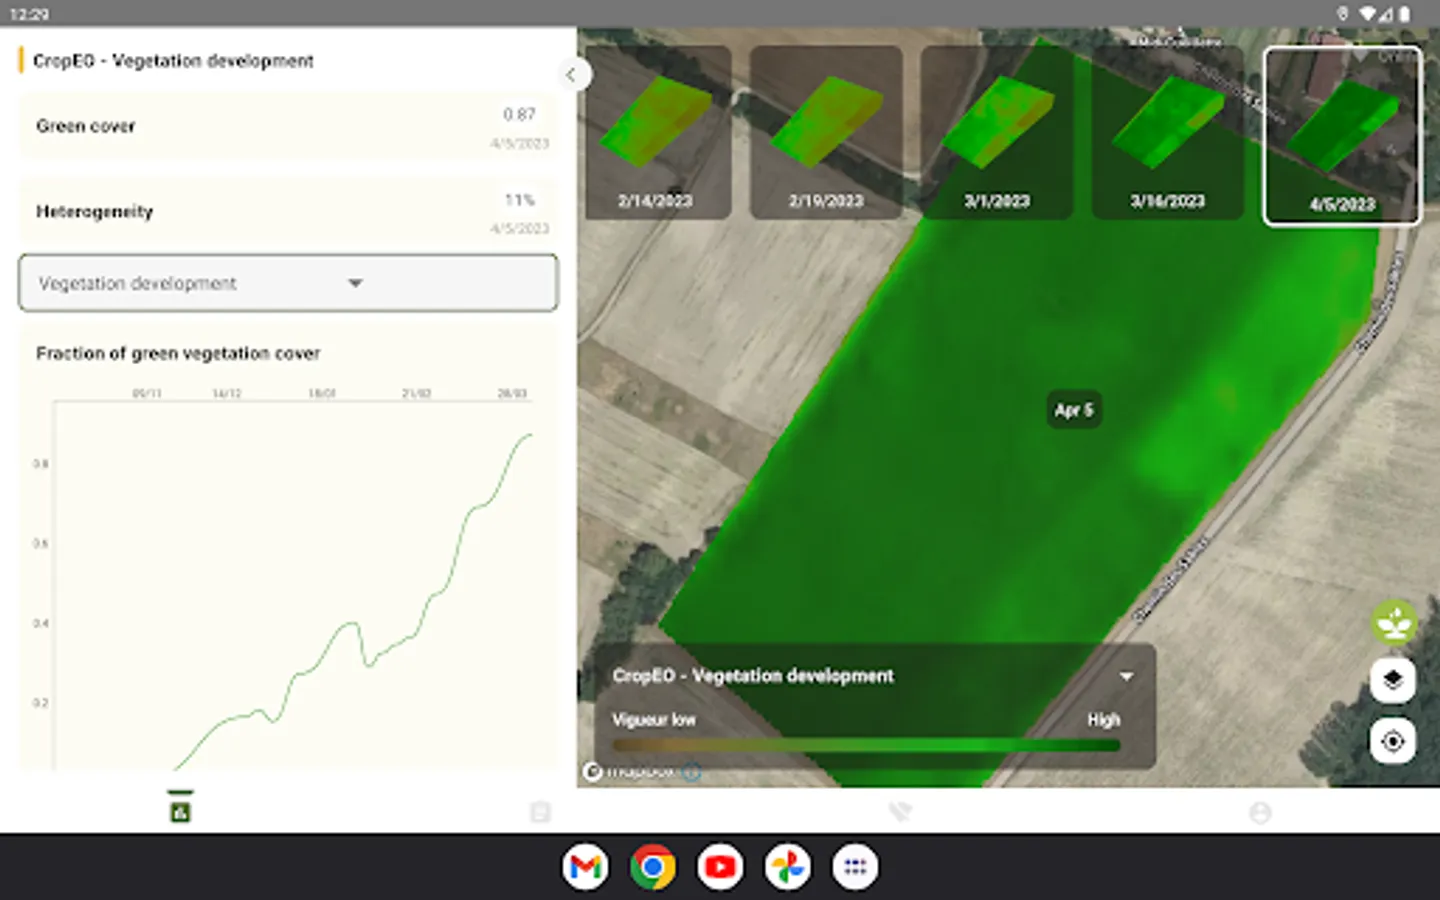Open the map layers selector
The image size is (1440, 900).
[x=1393, y=681]
